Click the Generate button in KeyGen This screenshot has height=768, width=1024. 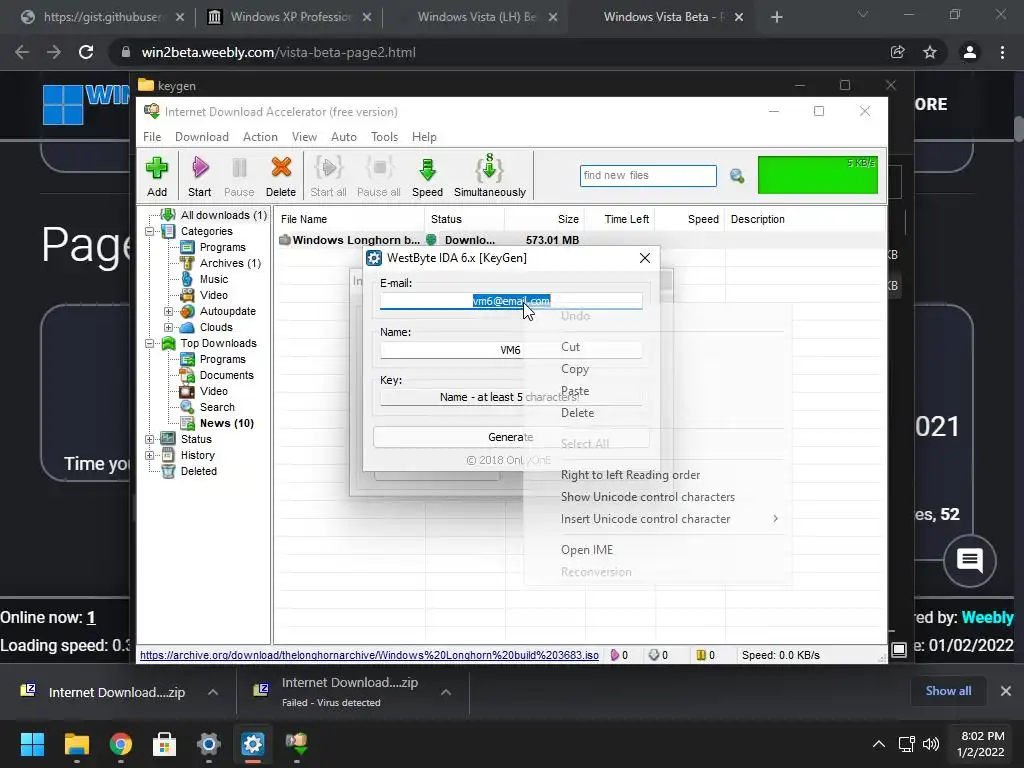[511, 437]
